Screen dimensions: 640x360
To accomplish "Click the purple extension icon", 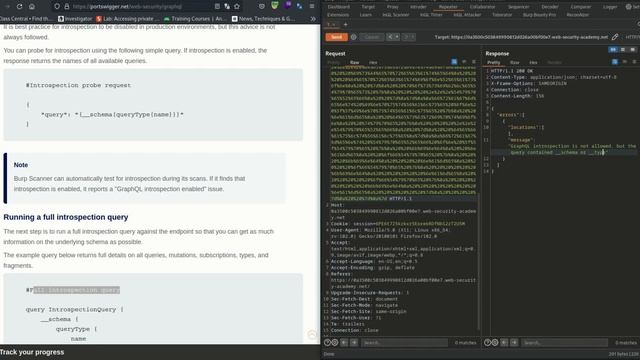I will [x=288, y=6].
